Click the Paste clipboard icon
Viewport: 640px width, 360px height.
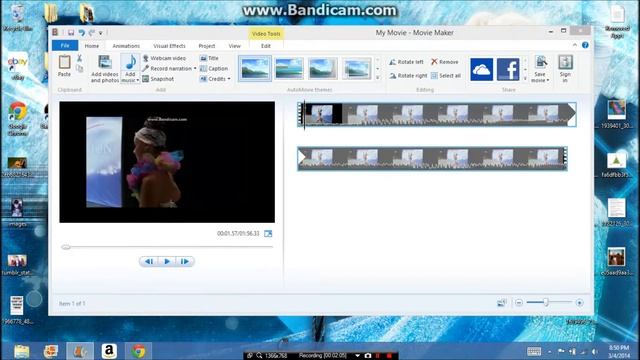coord(64,62)
